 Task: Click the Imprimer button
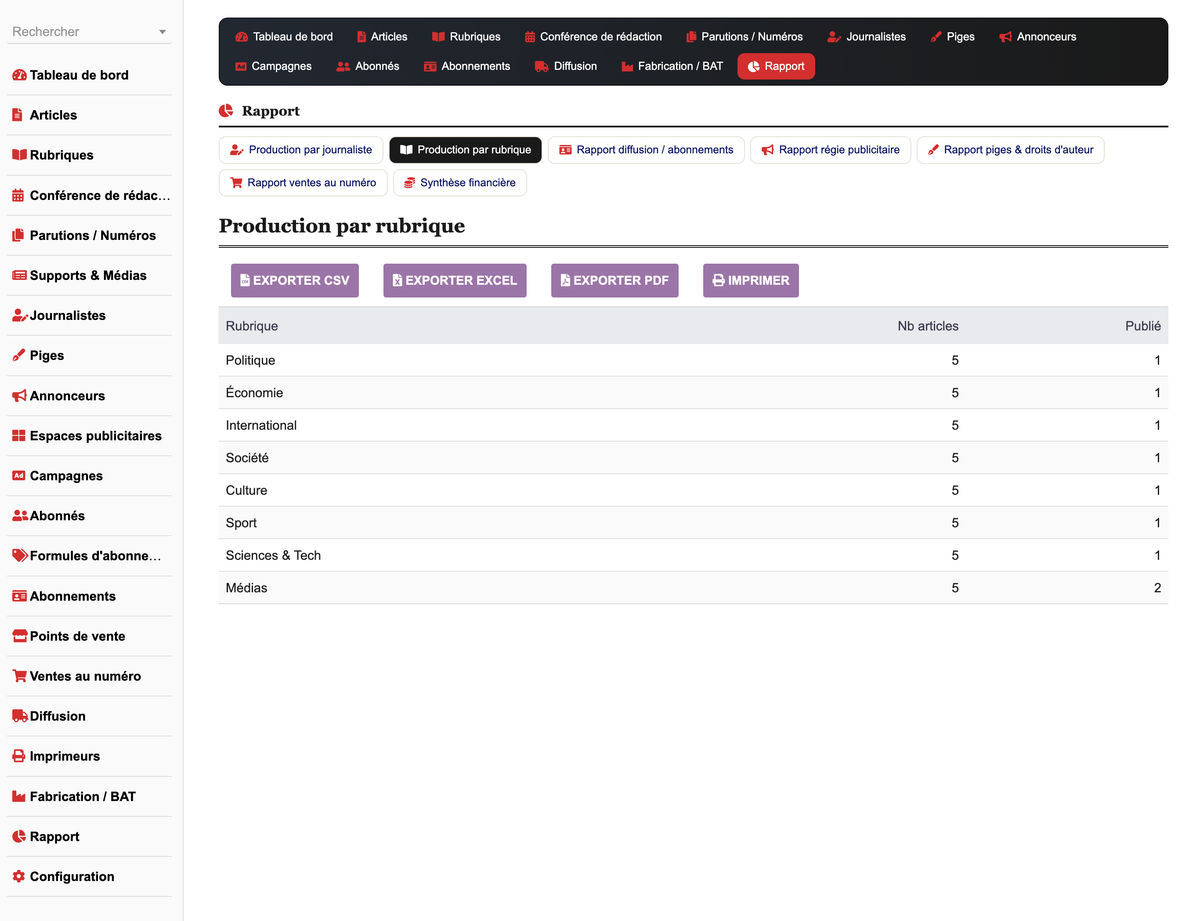pyautogui.click(x=751, y=280)
